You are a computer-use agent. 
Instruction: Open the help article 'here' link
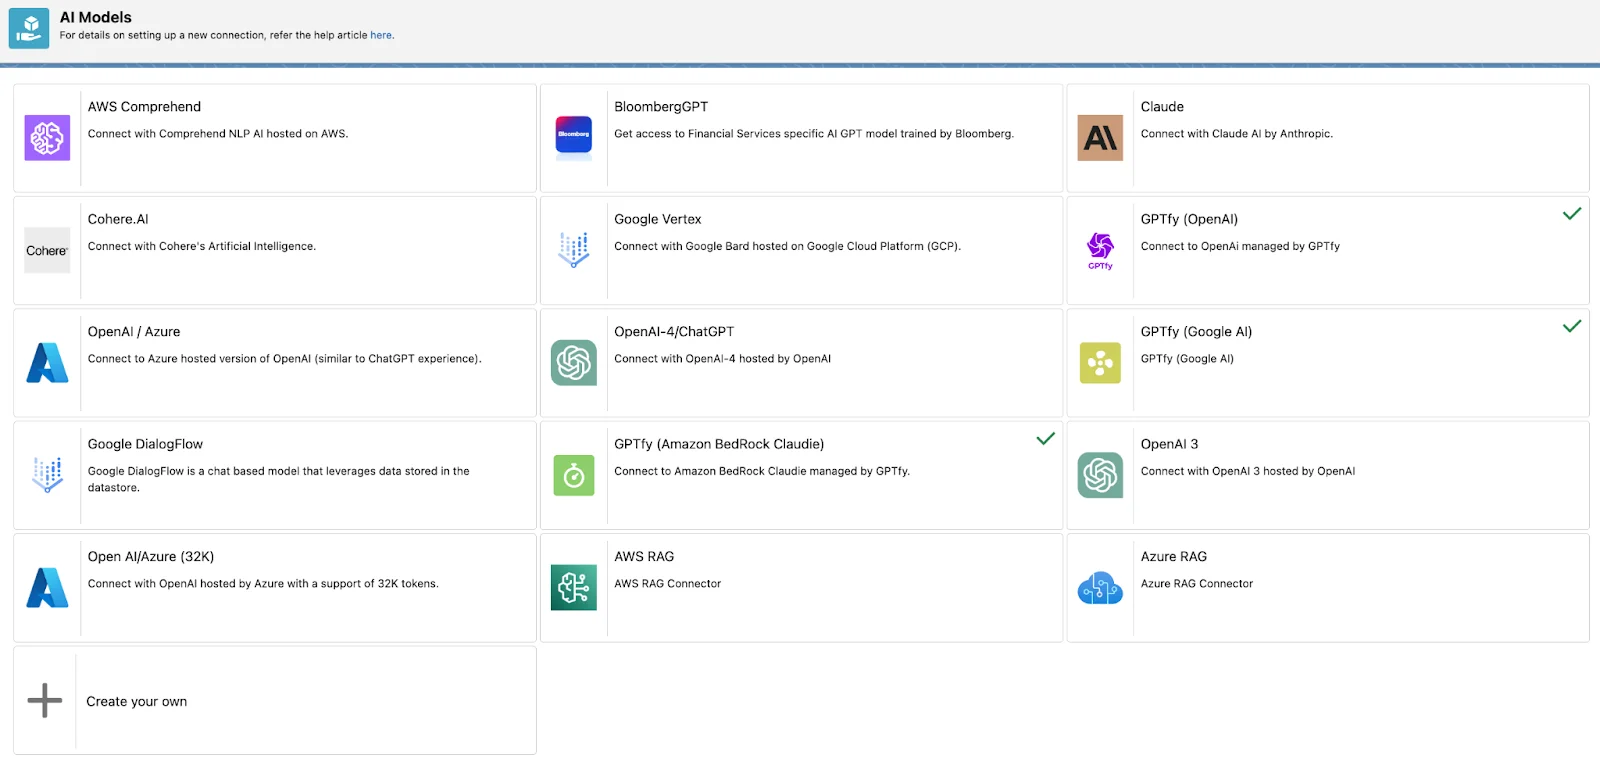tap(381, 35)
